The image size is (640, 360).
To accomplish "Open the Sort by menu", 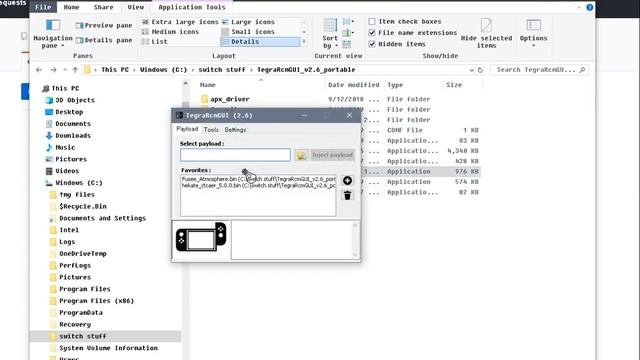I will pos(330,33).
